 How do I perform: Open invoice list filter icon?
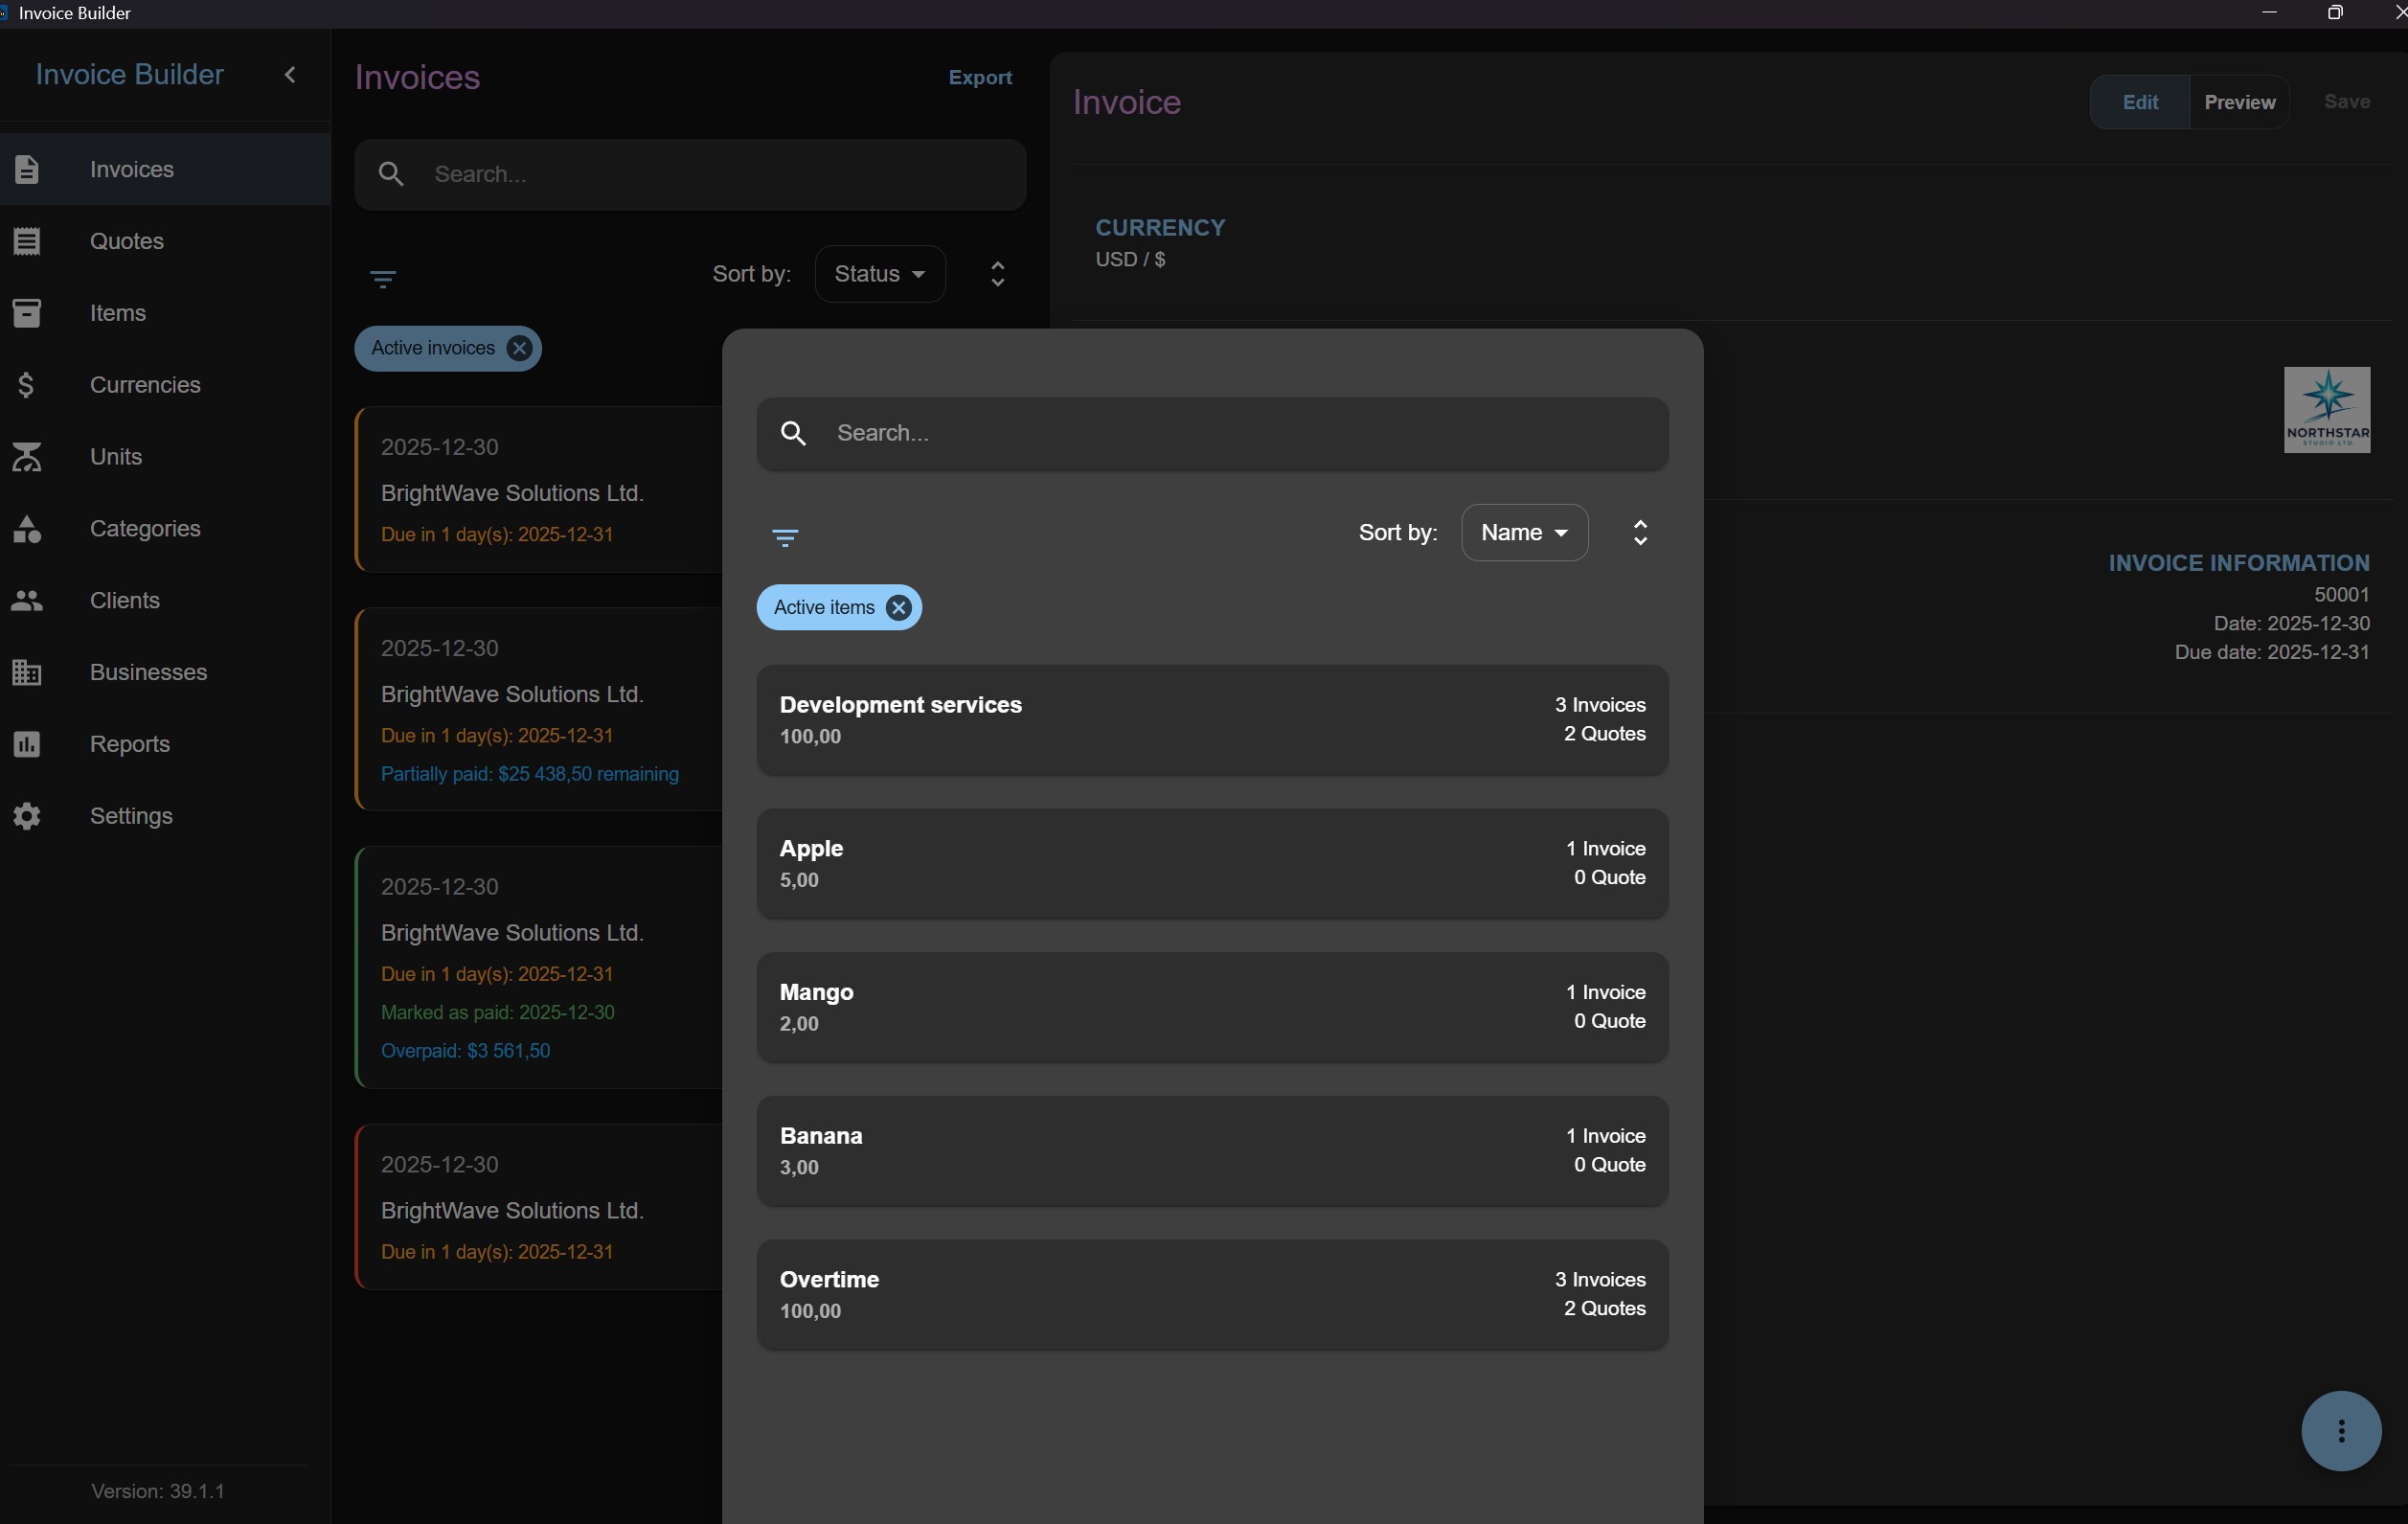point(383,279)
